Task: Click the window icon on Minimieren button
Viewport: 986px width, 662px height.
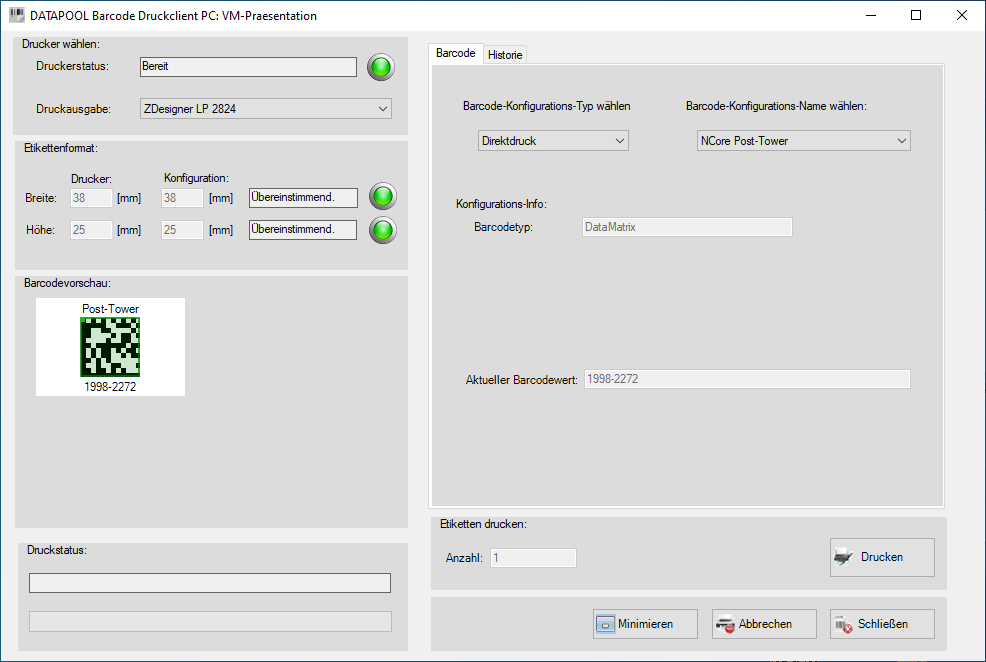Action: (x=604, y=624)
